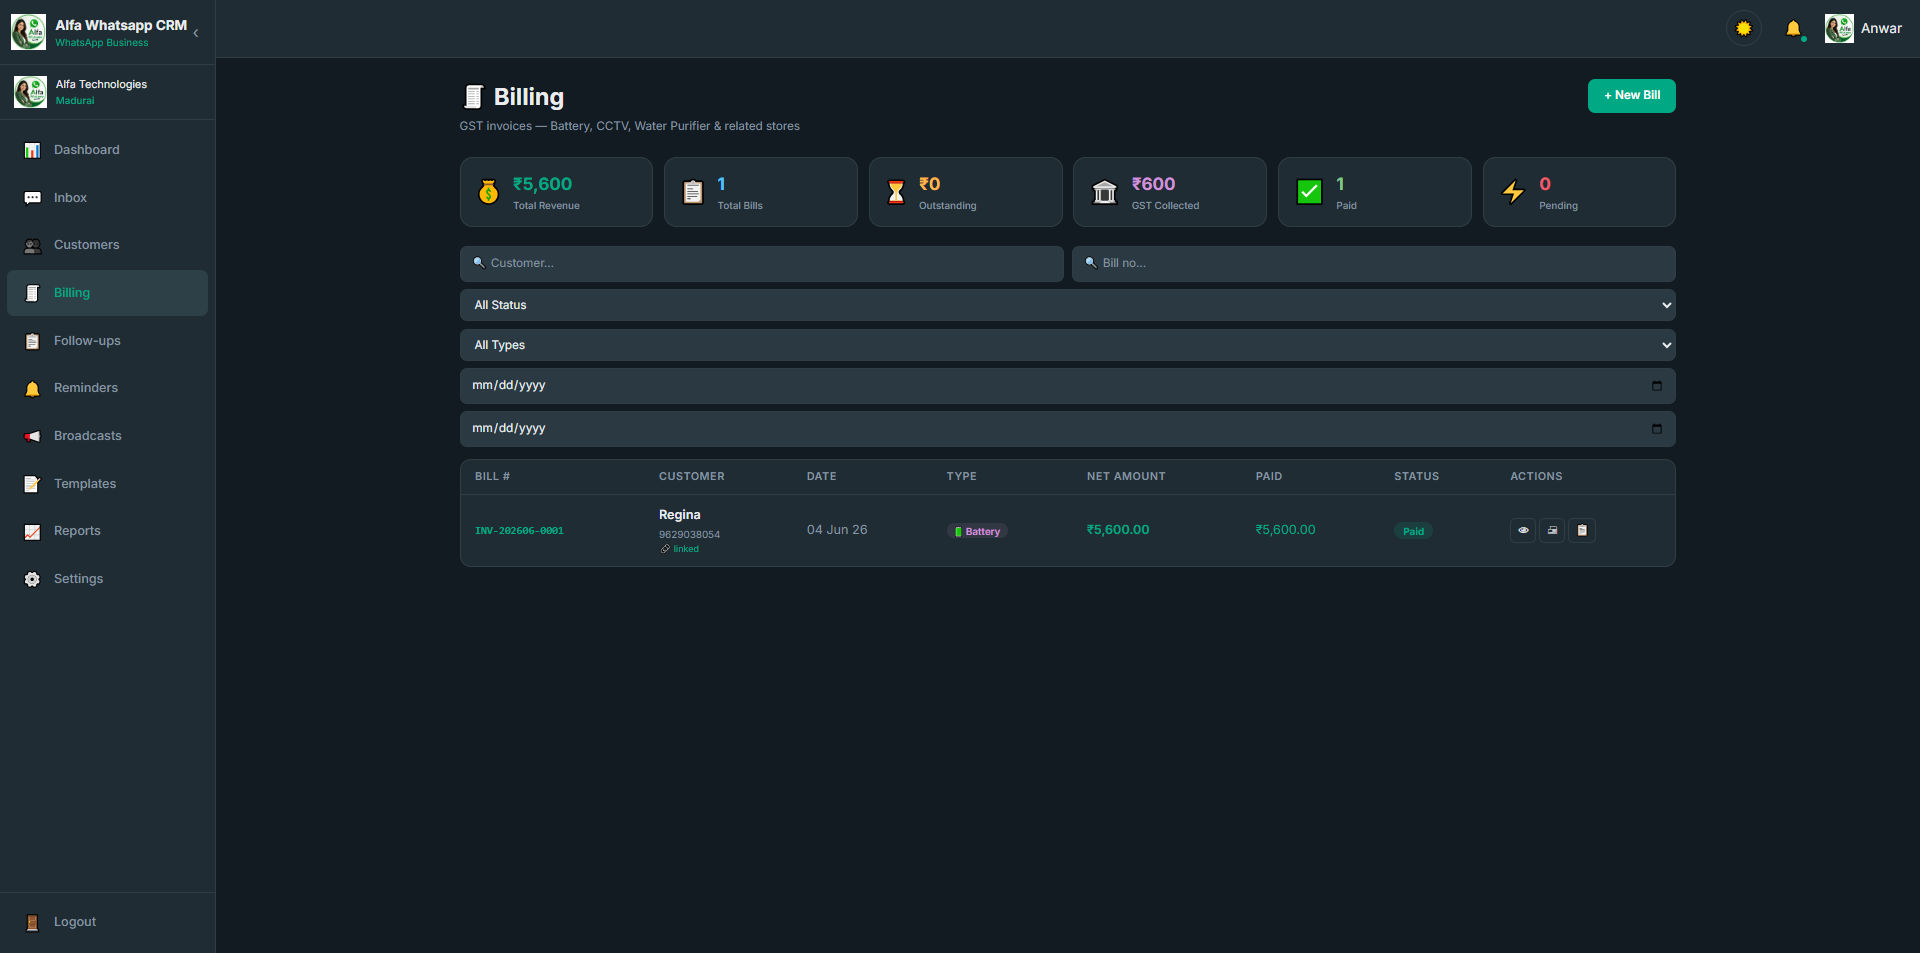View bill using eye icon
The width and height of the screenshot is (1920, 953).
coord(1523,531)
